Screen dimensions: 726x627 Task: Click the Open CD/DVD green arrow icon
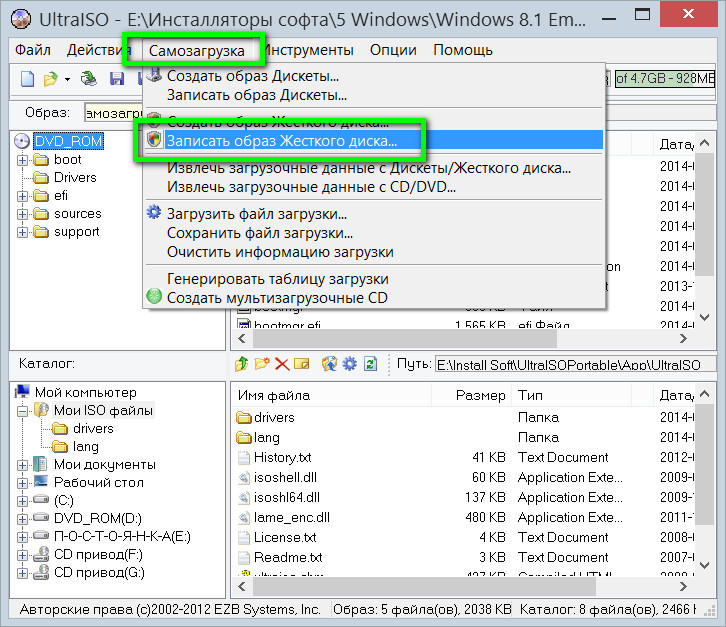[x=88, y=79]
